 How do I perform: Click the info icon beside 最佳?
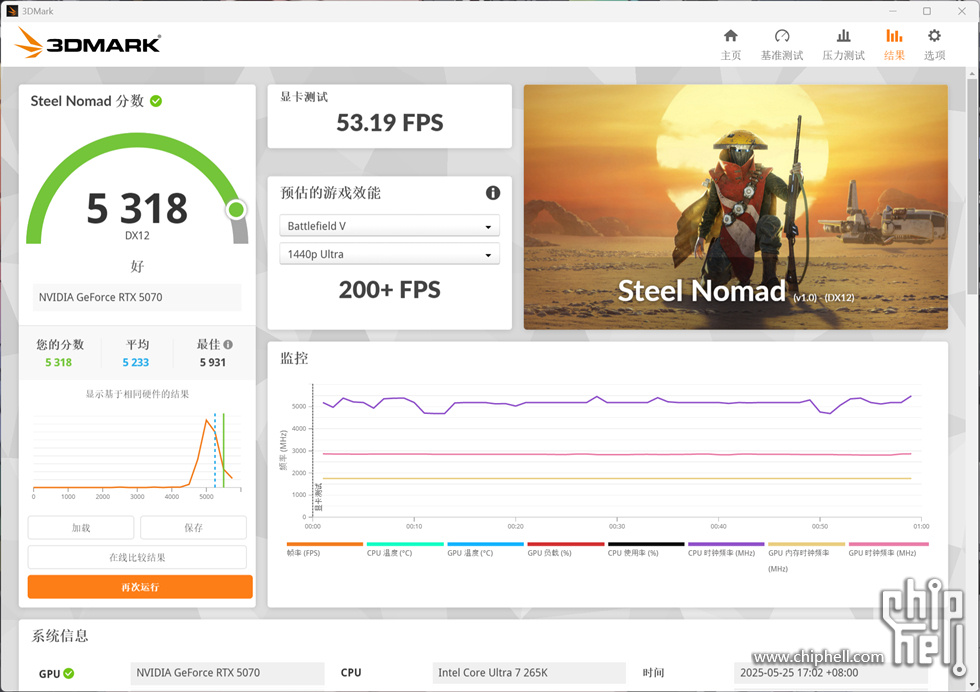pos(228,344)
